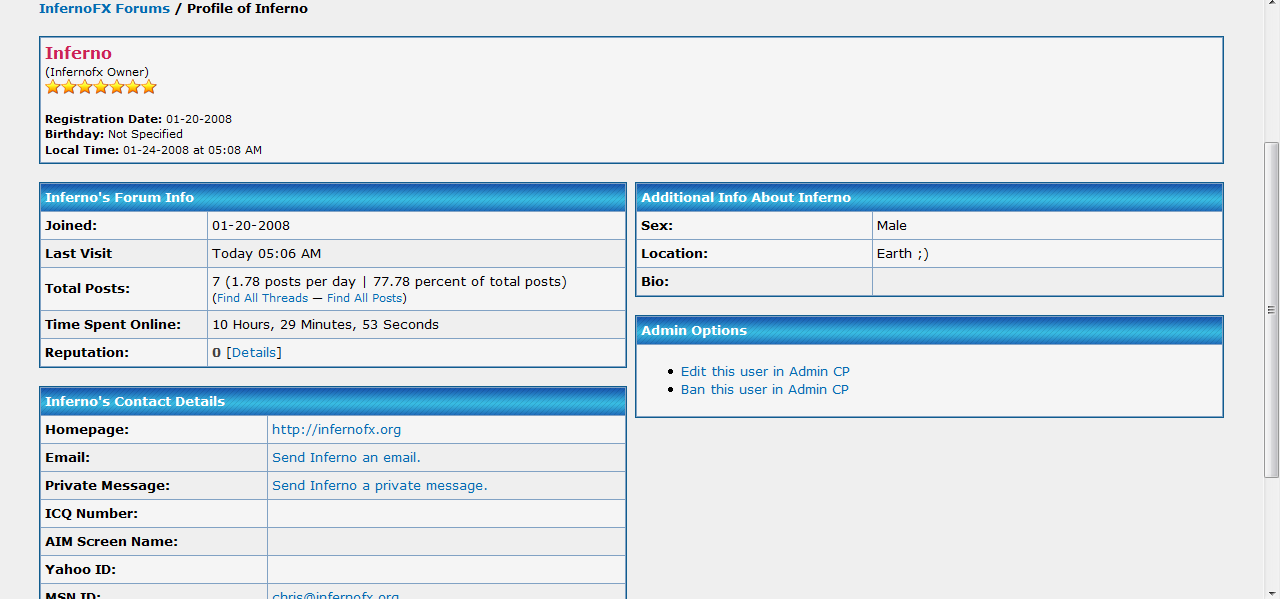Click the vertical scrollbar thumb
The width and height of the screenshot is (1280, 599).
coord(1271,309)
